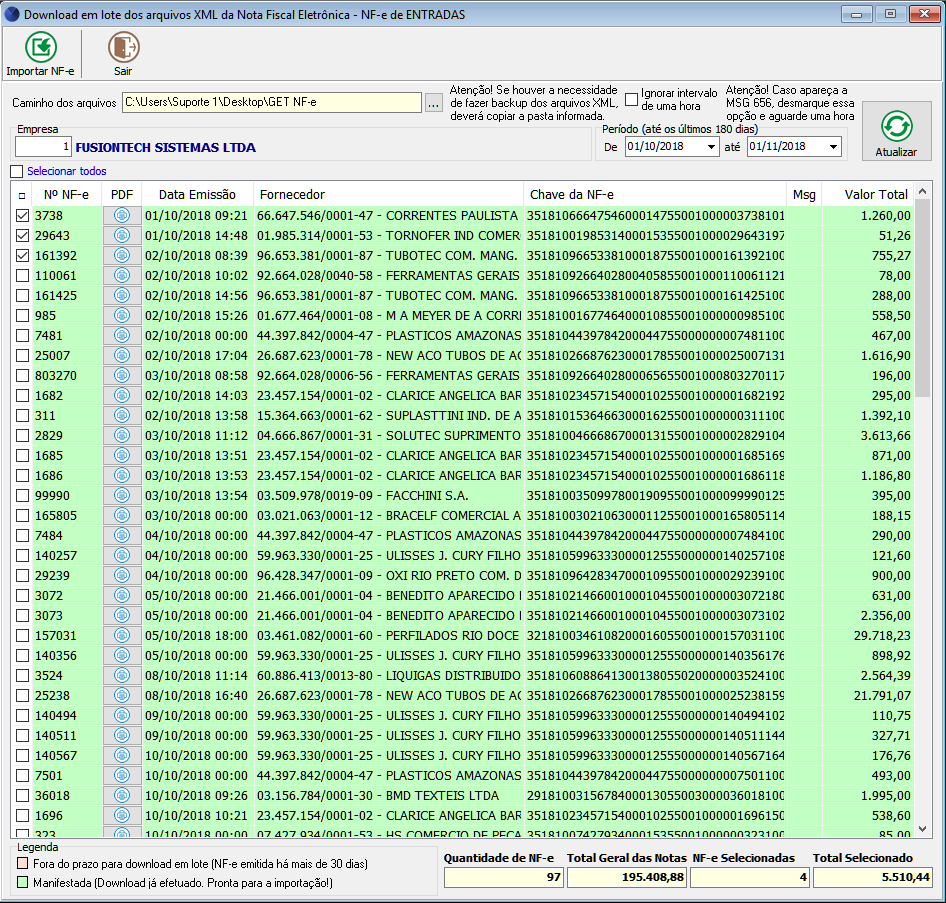Open the 'De' start date dropdown
The height and width of the screenshot is (903, 946).
click(x=711, y=147)
